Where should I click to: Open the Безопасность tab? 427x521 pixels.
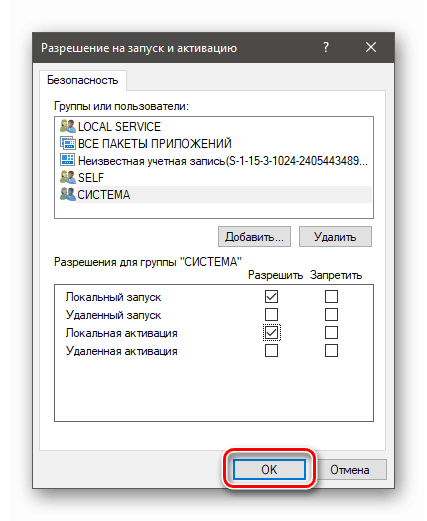click(83, 80)
